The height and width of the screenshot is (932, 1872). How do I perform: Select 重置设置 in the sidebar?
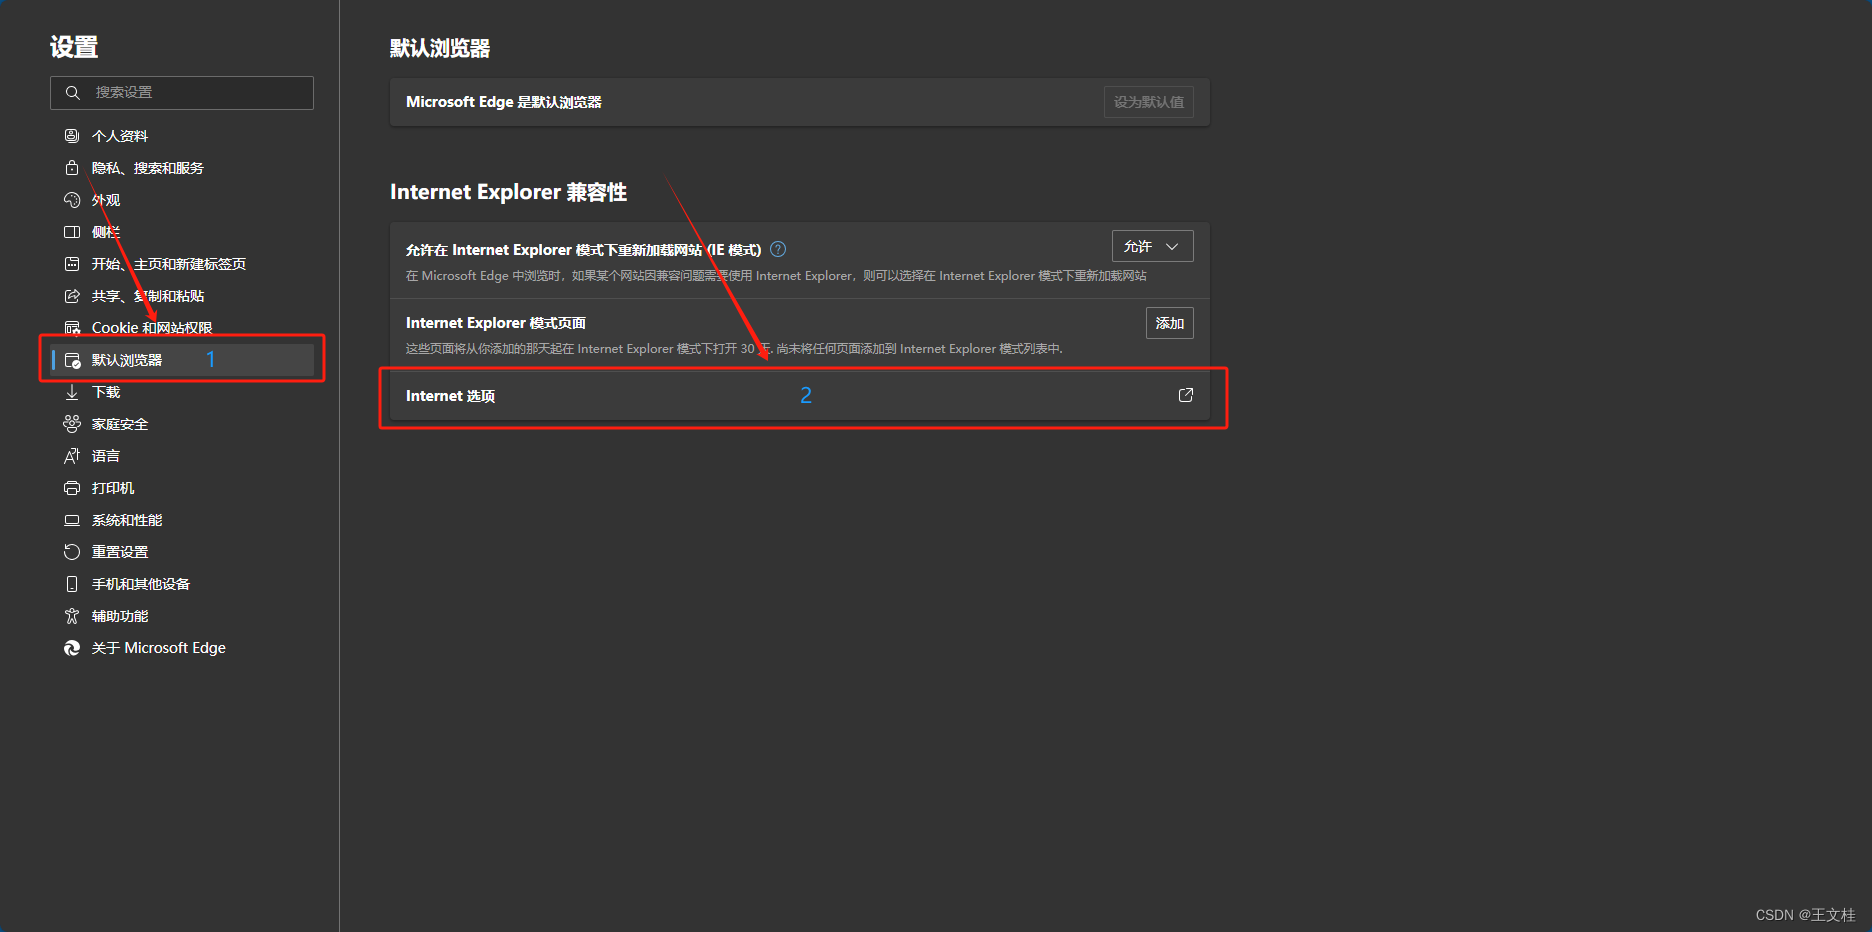pyautogui.click(x=182, y=552)
